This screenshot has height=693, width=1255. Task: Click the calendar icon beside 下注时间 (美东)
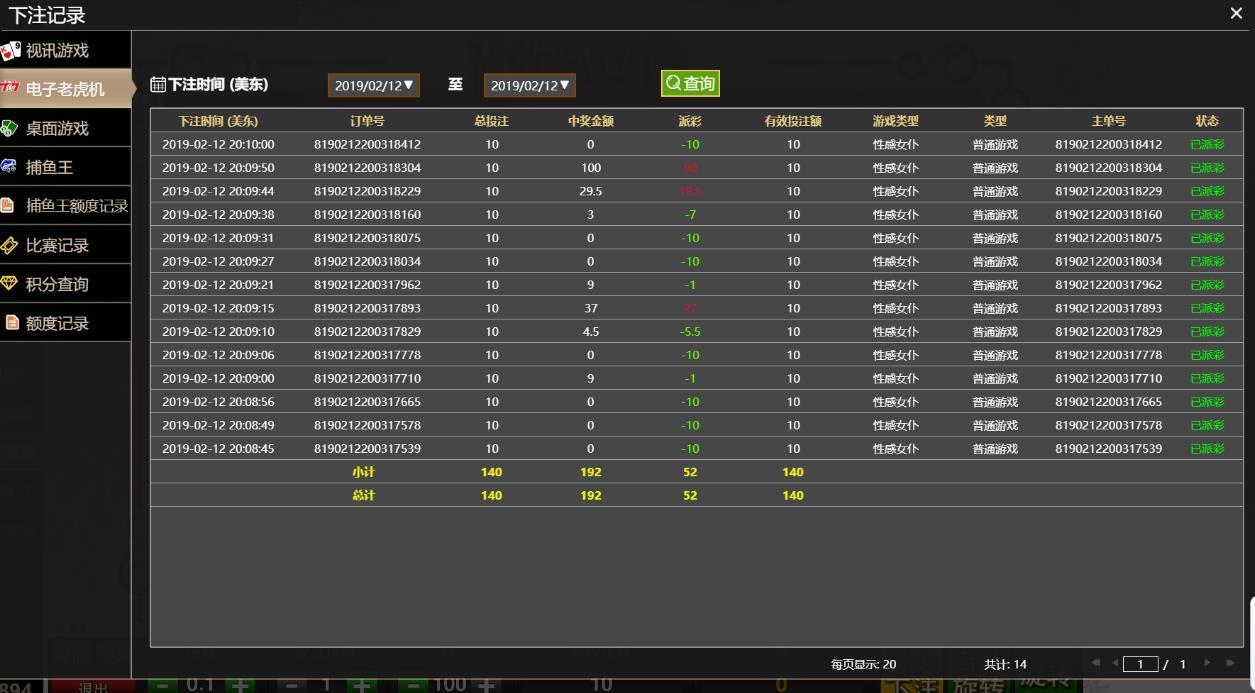tap(158, 85)
